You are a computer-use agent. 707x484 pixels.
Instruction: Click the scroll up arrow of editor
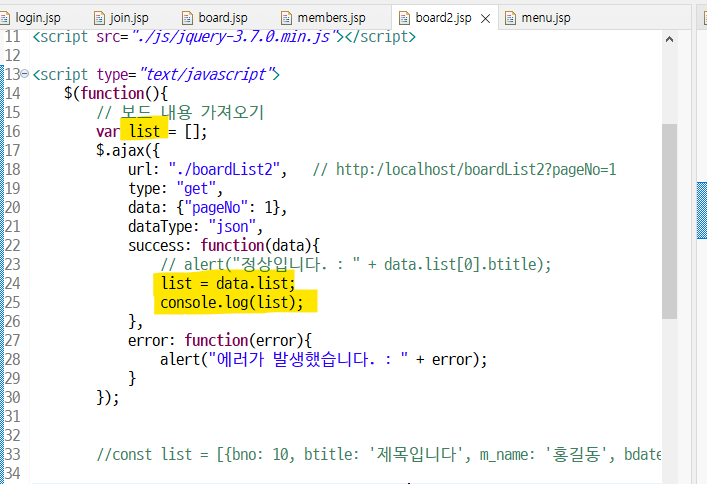670,39
